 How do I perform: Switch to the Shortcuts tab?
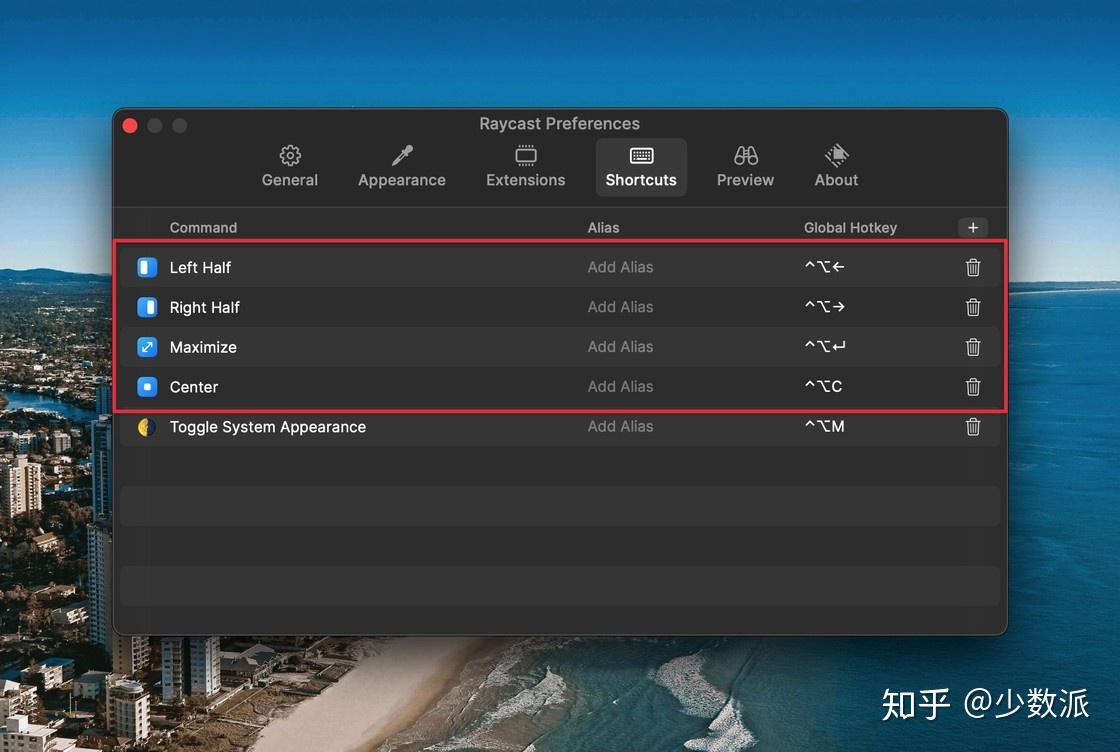[641, 165]
